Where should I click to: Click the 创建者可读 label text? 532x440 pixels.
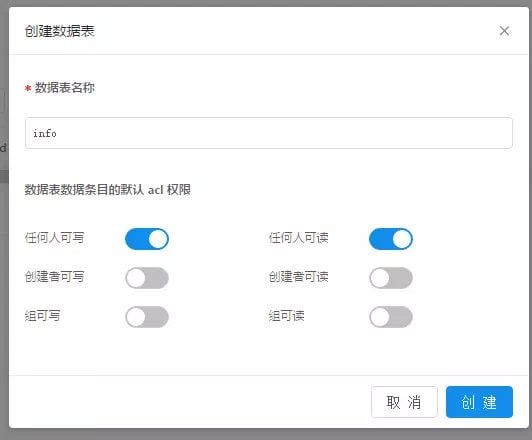(x=299, y=277)
